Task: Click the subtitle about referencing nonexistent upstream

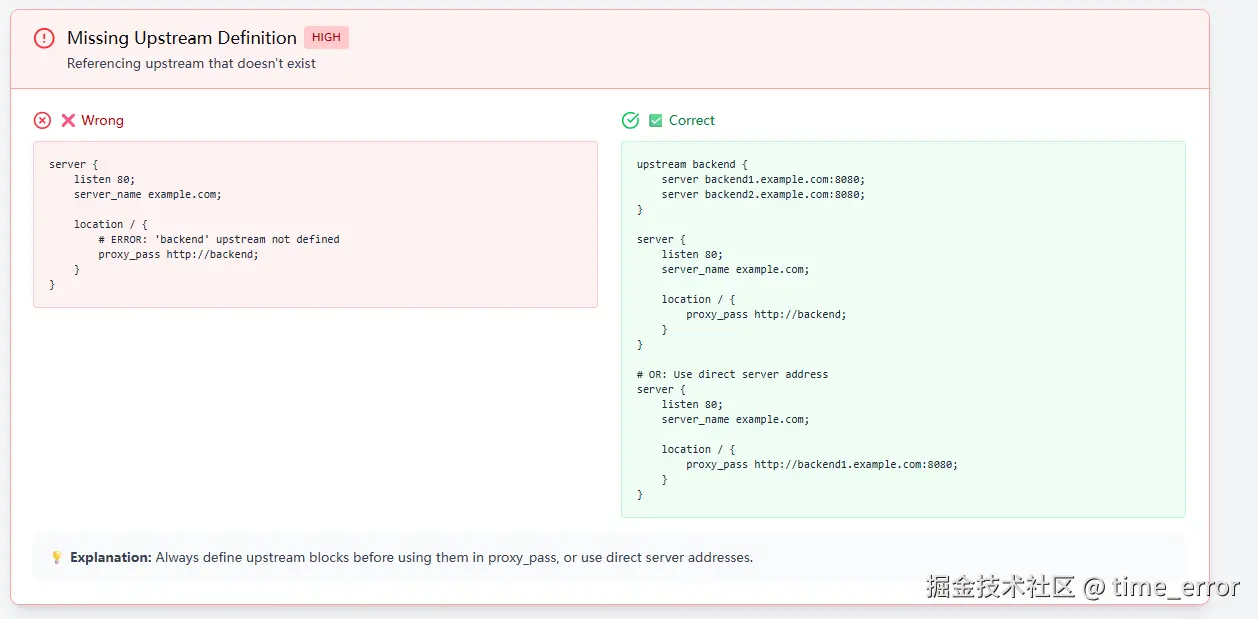Action: [191, 63]
